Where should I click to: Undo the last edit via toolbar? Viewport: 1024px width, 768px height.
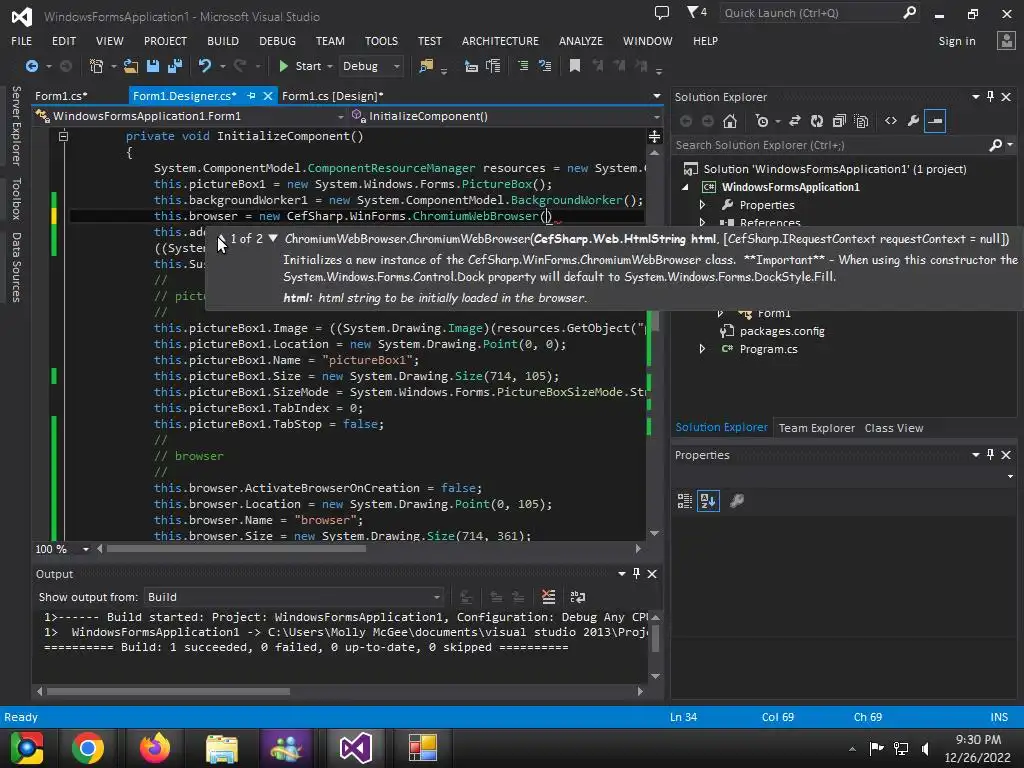click(x=205, y=66)
